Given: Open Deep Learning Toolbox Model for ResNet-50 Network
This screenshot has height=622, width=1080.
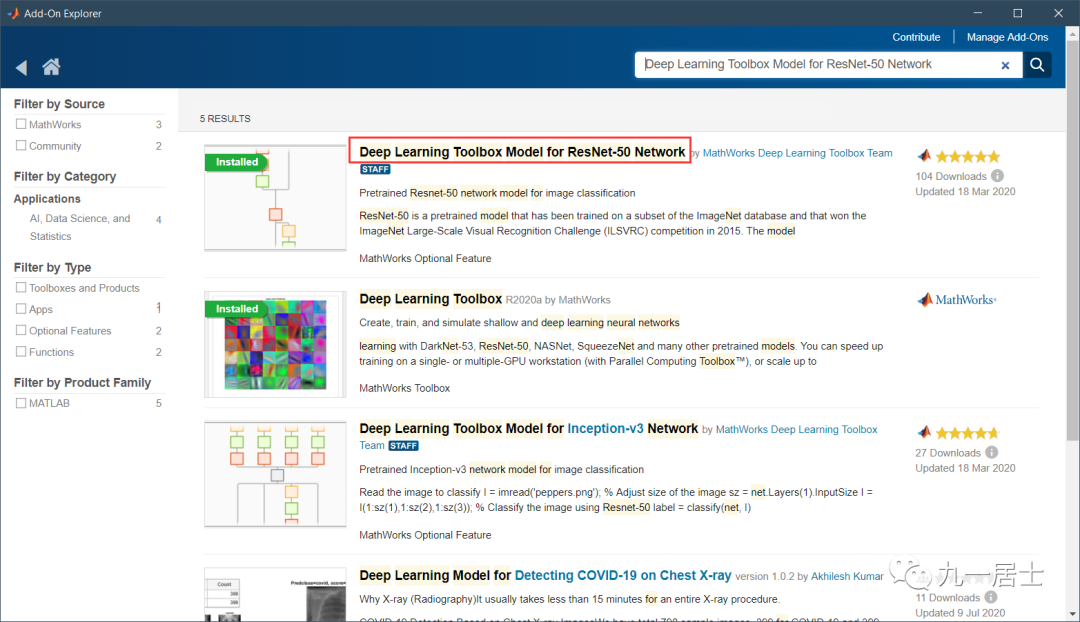Looking at the screenshot, I should coord(522,152).
